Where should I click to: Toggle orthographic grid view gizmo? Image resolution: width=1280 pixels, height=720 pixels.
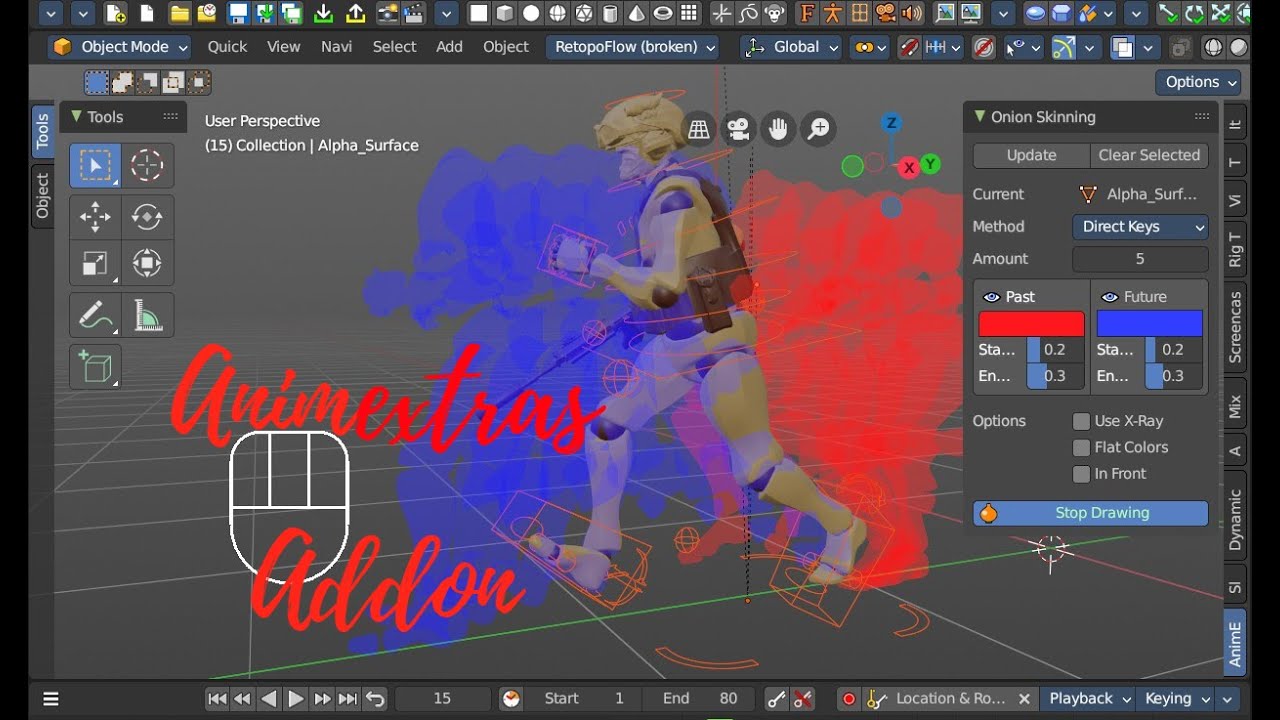pos(698,128)
